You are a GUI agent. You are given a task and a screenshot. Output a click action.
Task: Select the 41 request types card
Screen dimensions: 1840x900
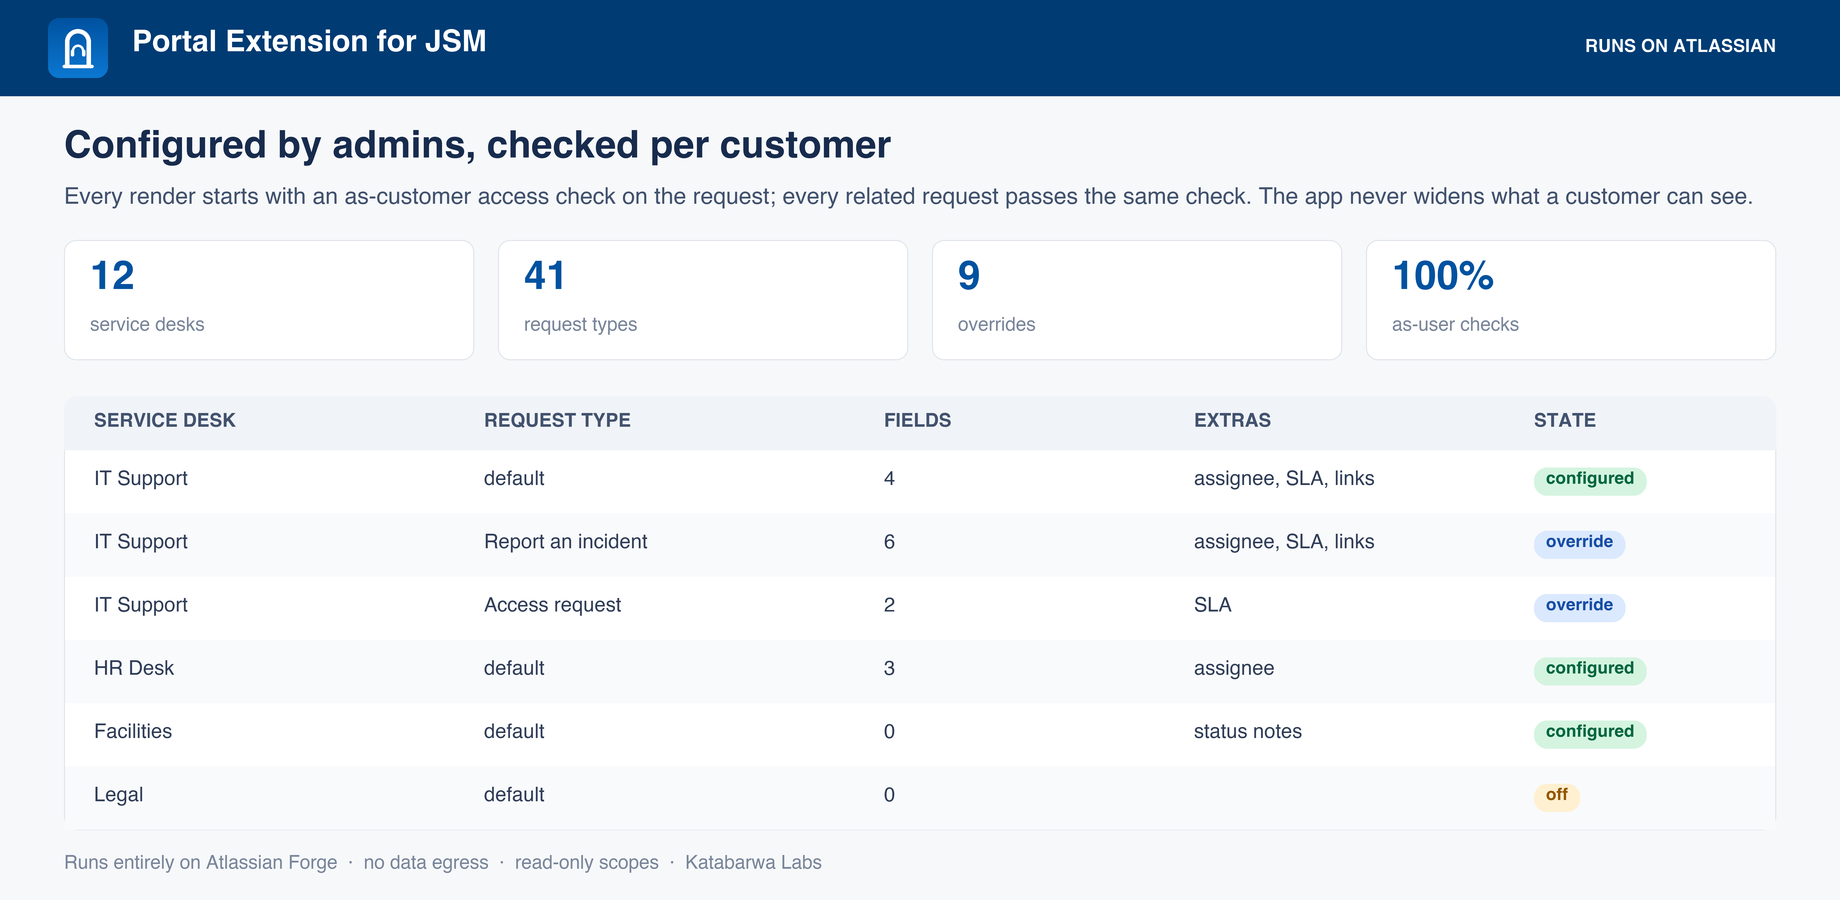703,300
